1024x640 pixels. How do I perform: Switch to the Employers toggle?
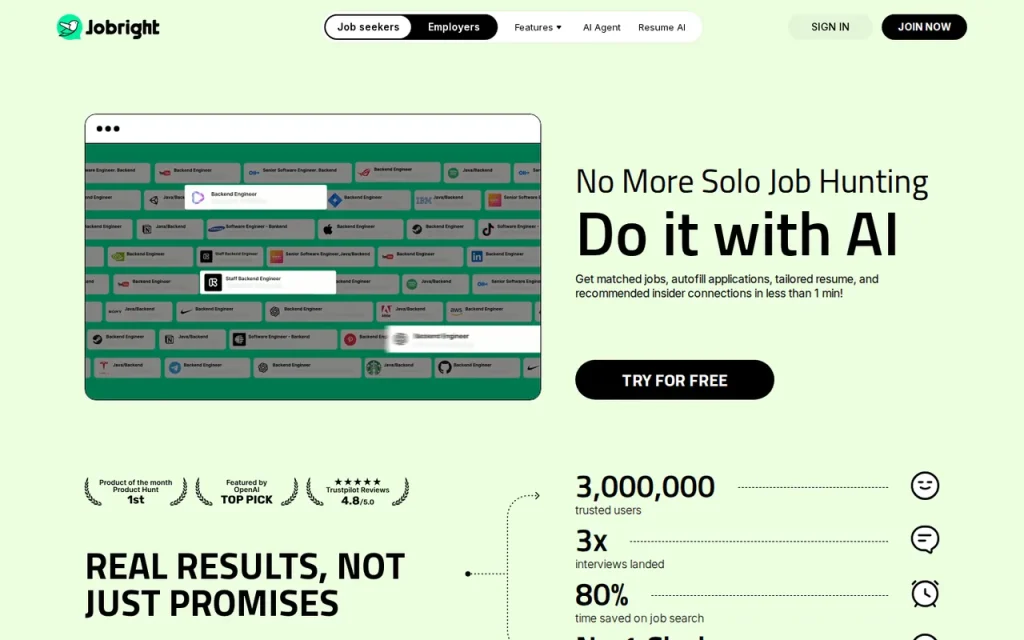453,27
